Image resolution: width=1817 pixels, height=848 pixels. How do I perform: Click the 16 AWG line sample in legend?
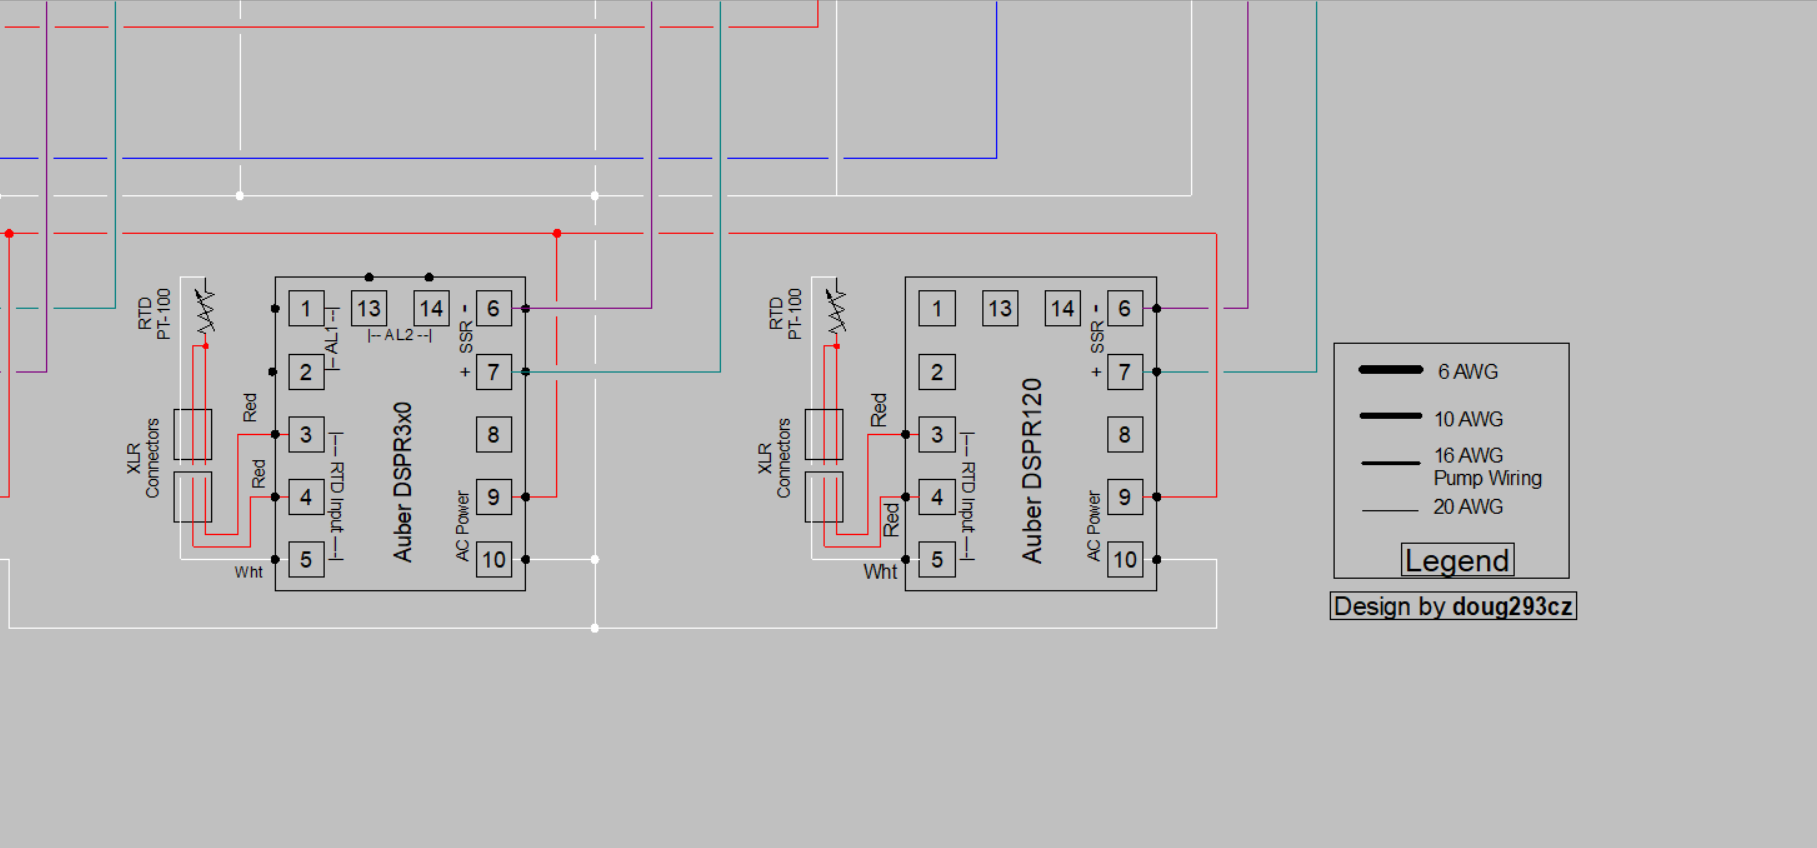click(x=1391, y=463)
